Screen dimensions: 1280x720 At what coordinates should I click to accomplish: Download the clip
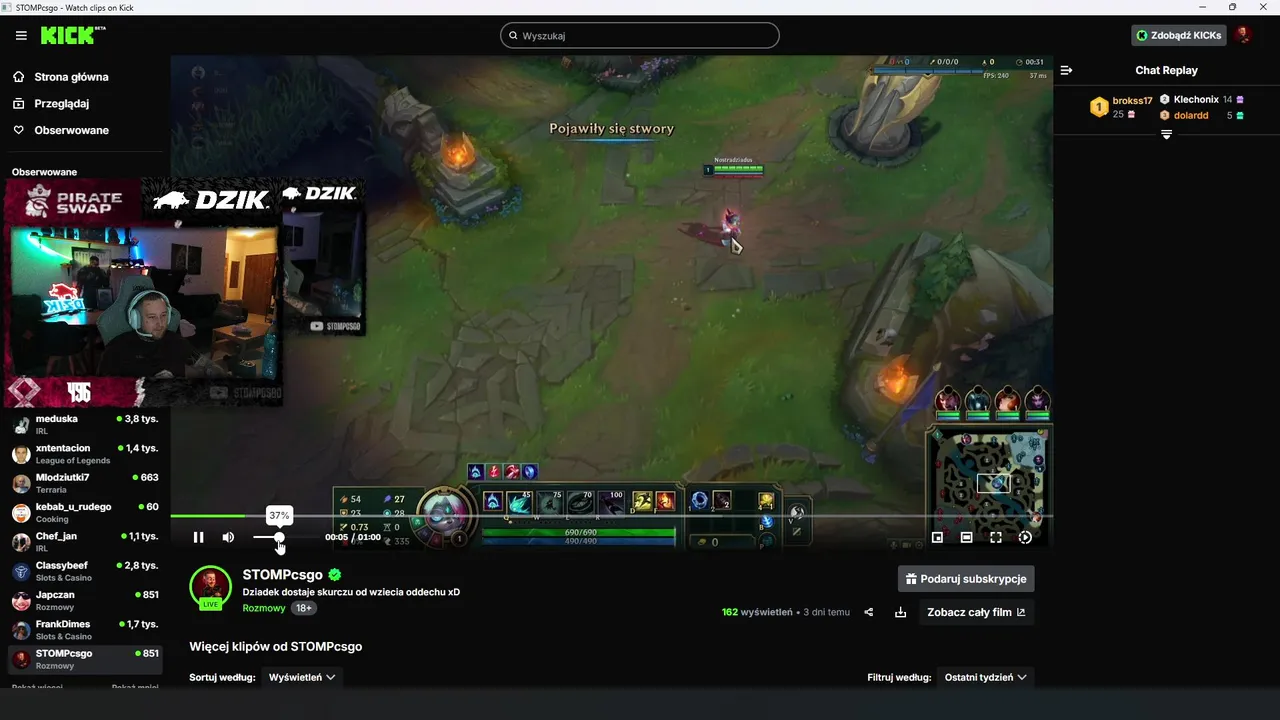pyautogui.click(x=900, y=612)
